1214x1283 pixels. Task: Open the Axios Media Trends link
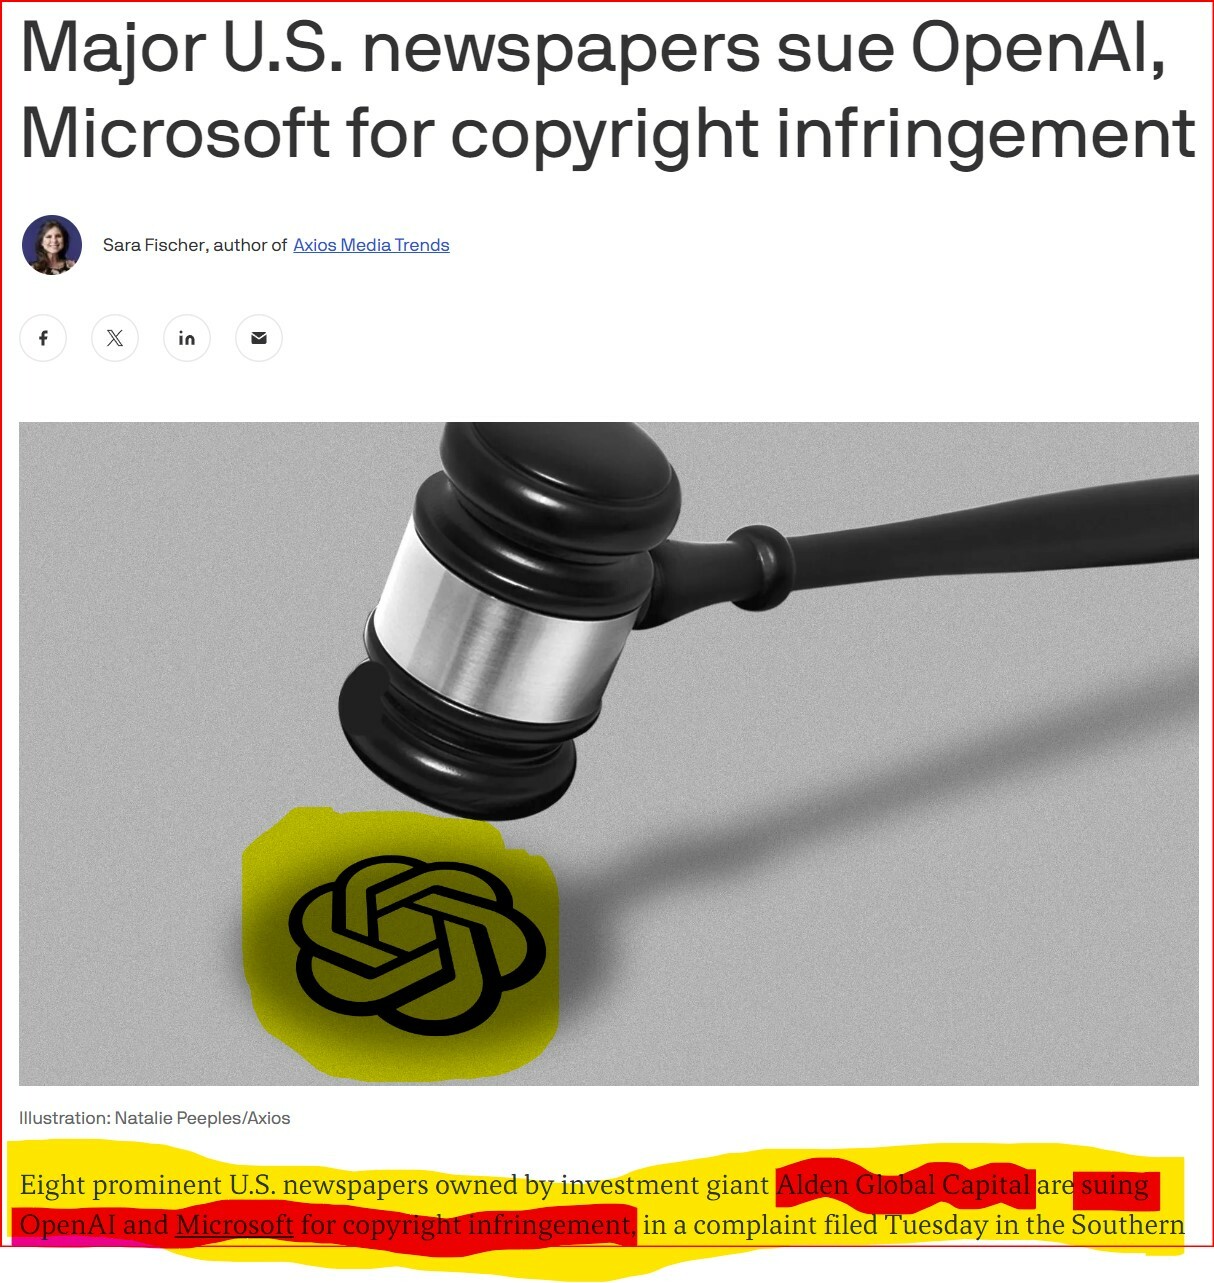371,245
